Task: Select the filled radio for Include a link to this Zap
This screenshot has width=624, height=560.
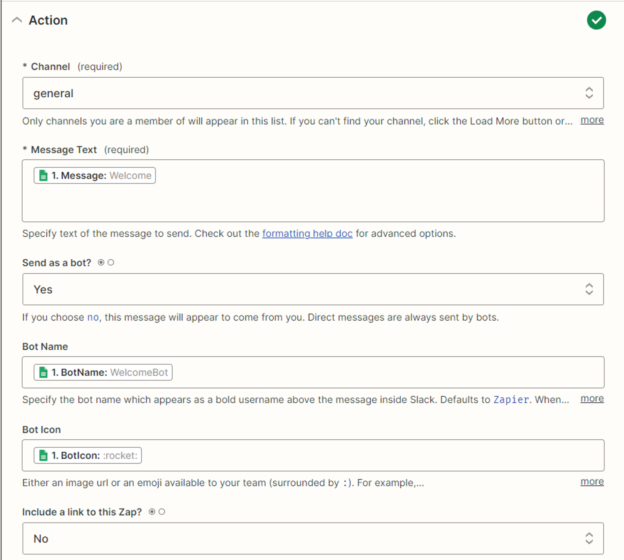Action: 152,511
